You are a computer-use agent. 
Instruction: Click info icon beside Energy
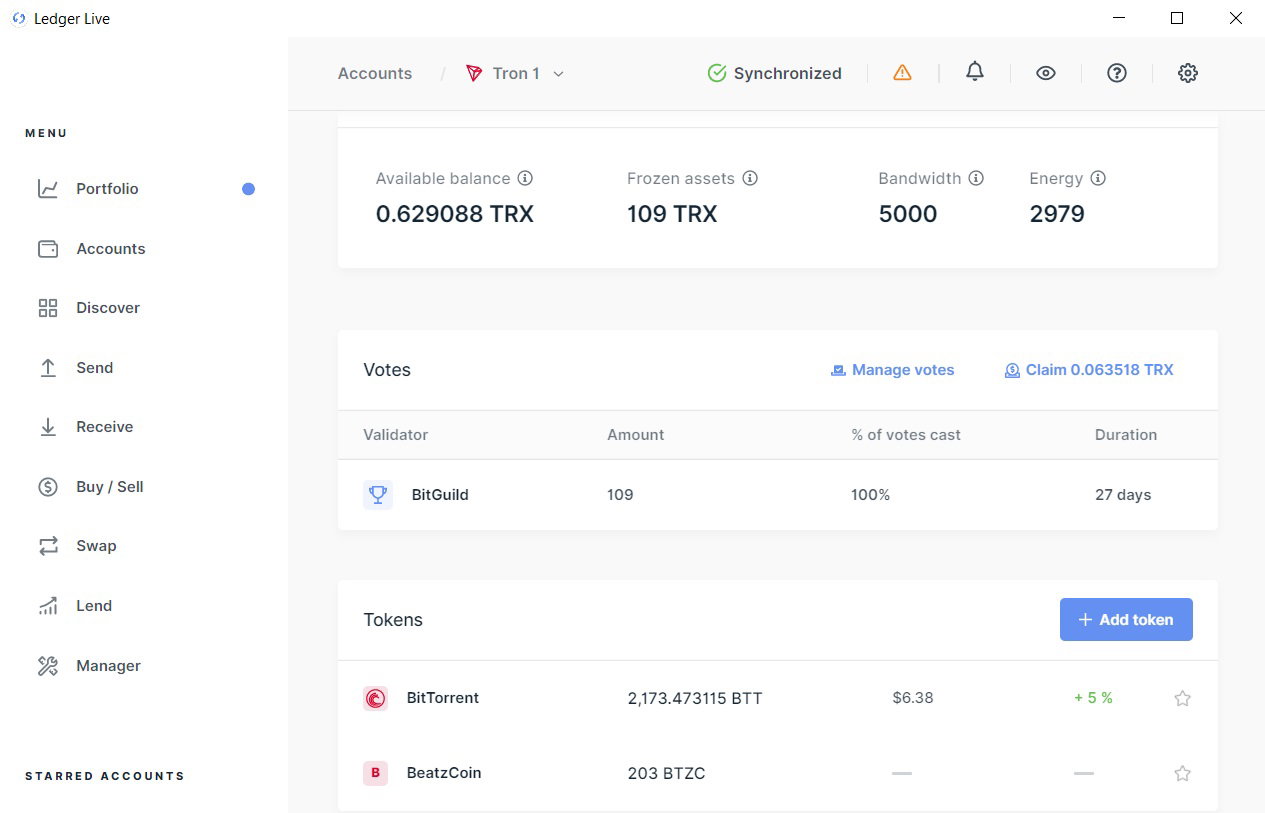pos(1098,178)
